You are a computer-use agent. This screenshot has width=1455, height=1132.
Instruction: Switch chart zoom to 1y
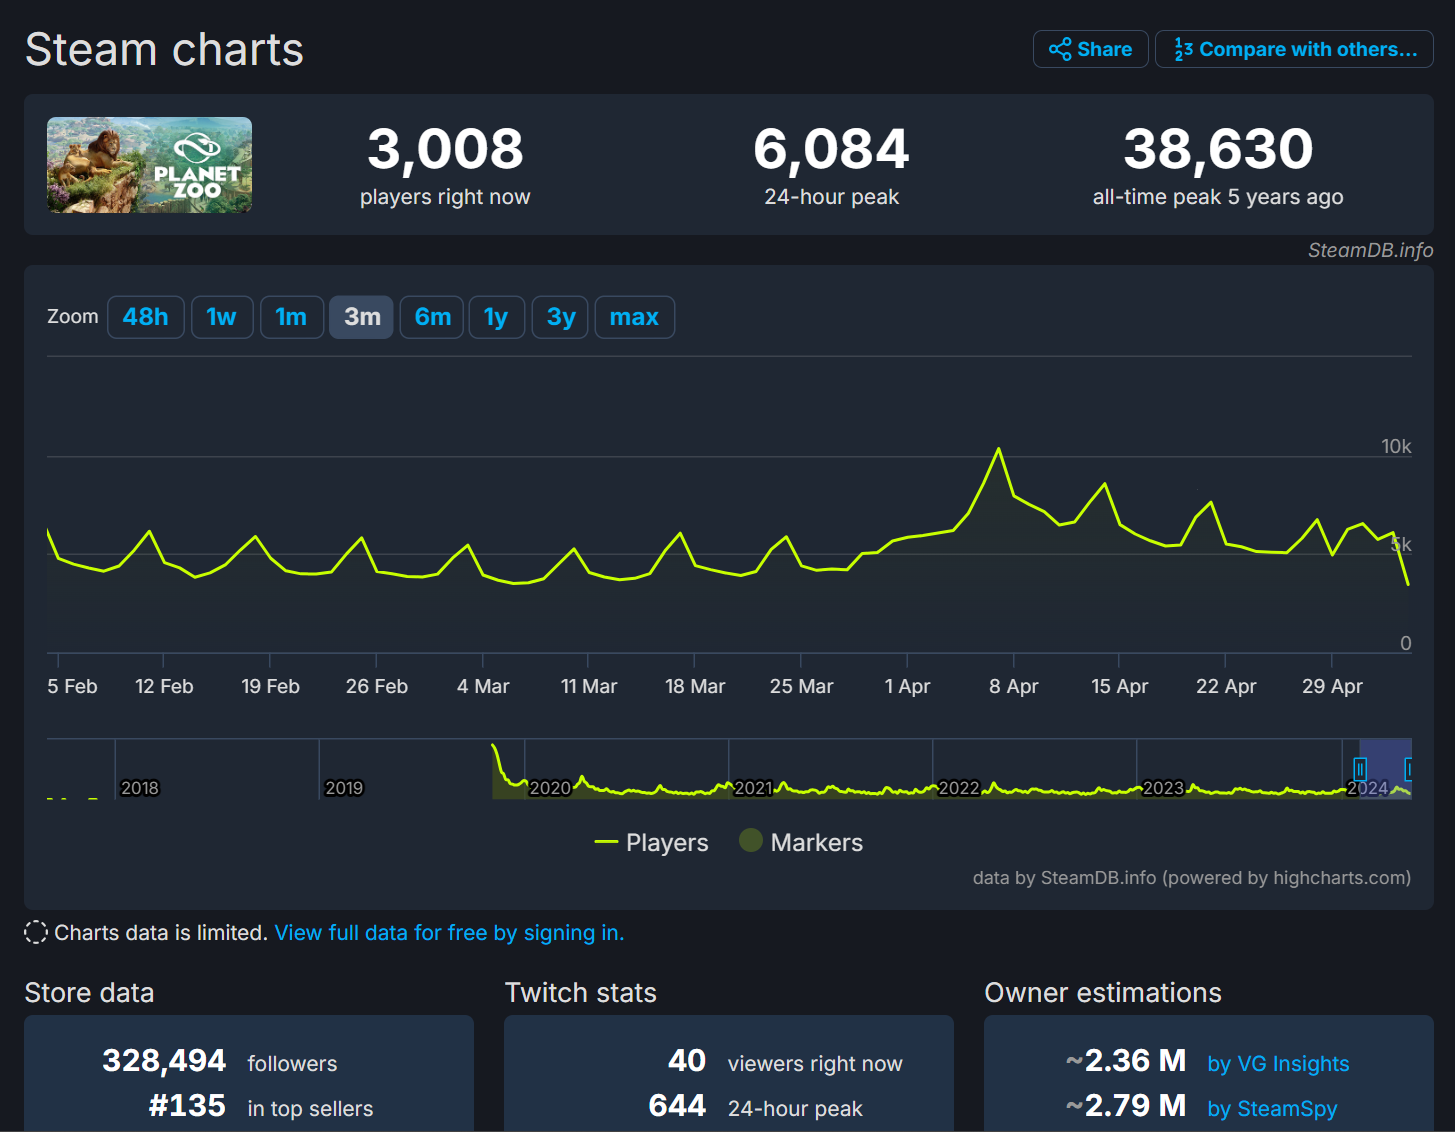click(497, 317)
